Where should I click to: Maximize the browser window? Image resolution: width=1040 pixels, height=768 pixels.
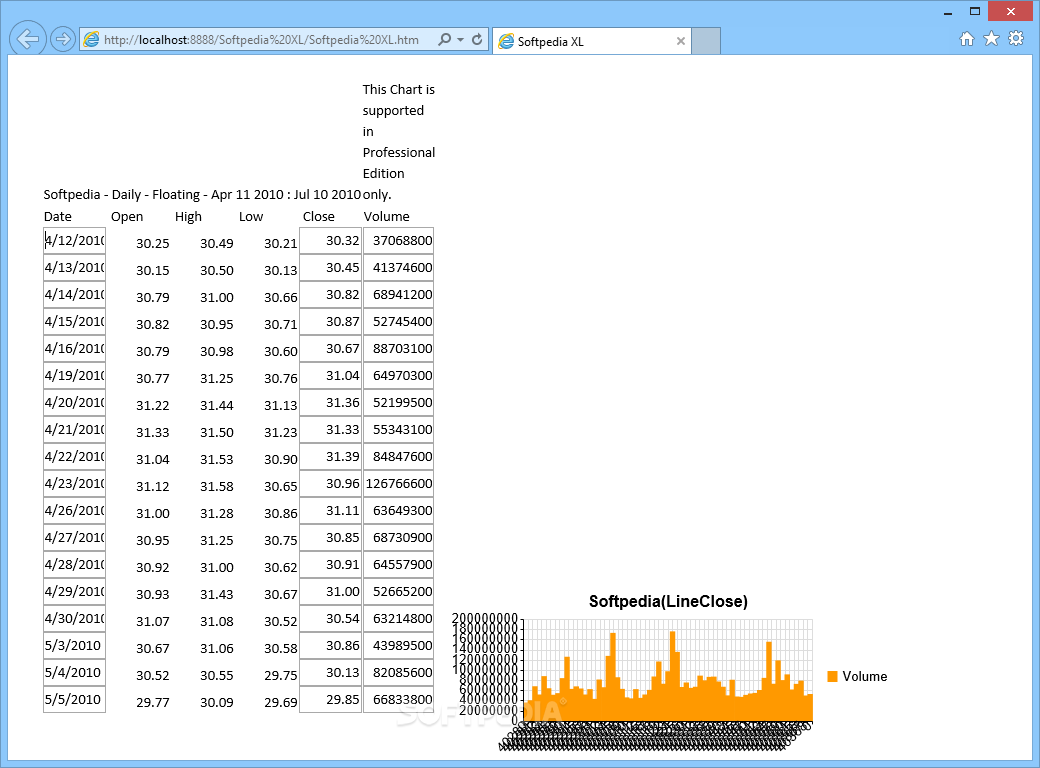tap(974, 11)
